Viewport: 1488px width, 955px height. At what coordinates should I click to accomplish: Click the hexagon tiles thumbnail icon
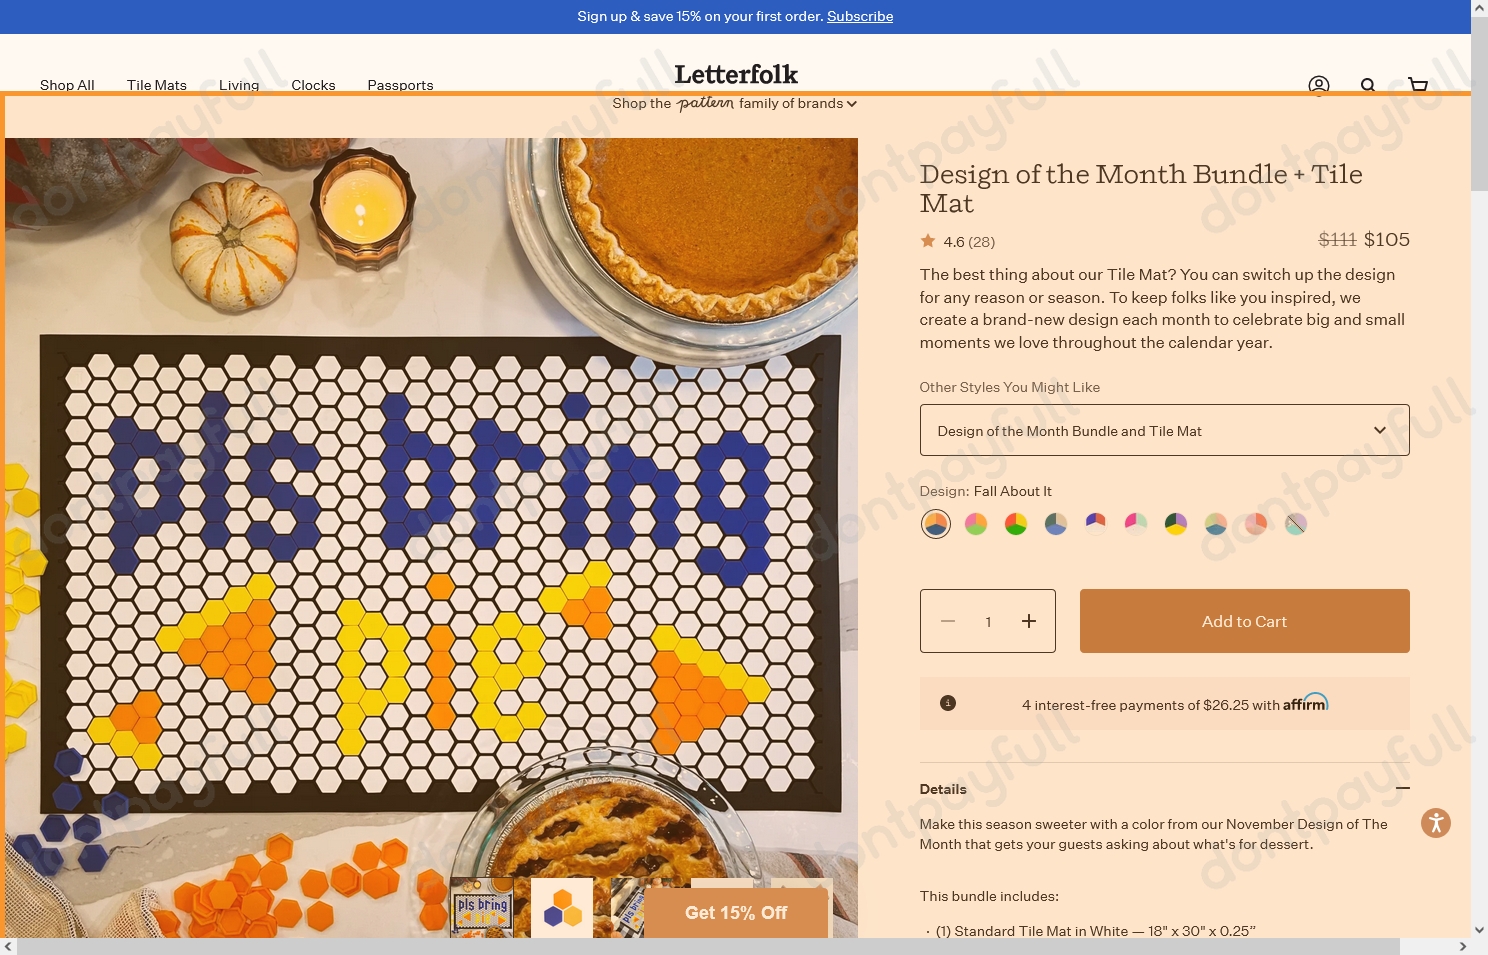(x=561, y=908)
